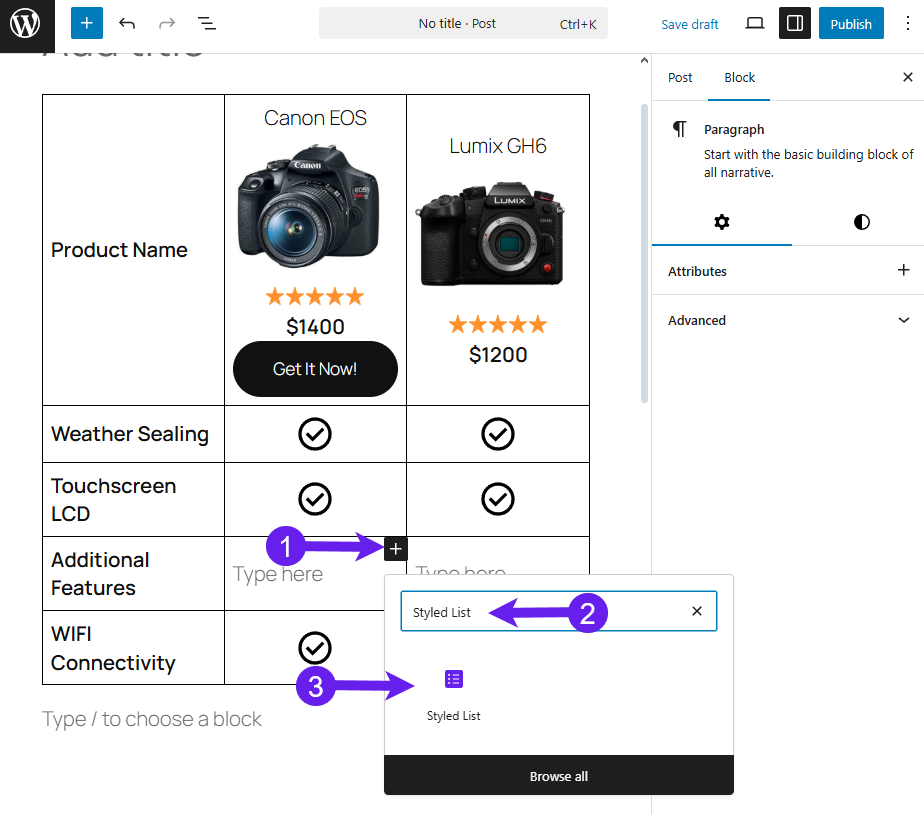Switch to the Styles half-circle tab
924x814 pixels.
(x=862, y=222)
